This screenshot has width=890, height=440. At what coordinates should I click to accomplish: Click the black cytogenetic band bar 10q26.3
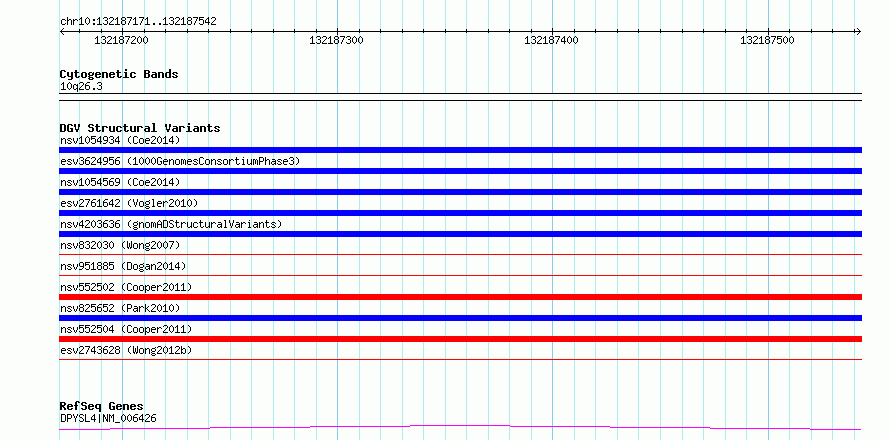point(460,97)
